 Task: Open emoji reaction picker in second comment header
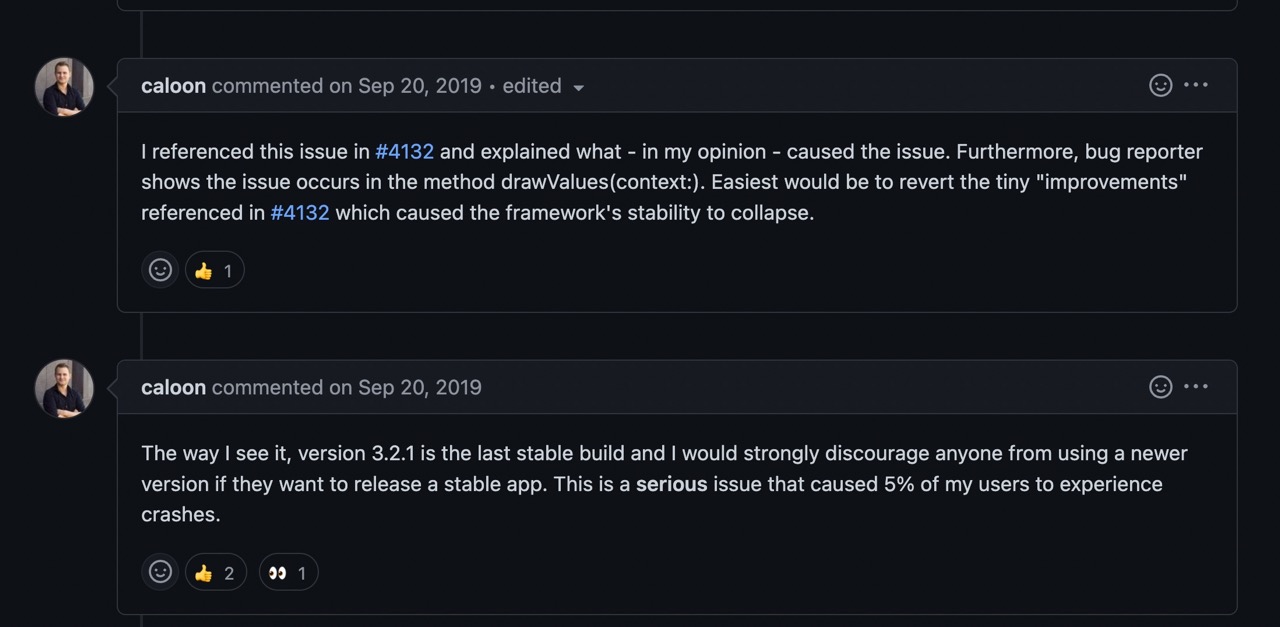[x=1160, y=387]
